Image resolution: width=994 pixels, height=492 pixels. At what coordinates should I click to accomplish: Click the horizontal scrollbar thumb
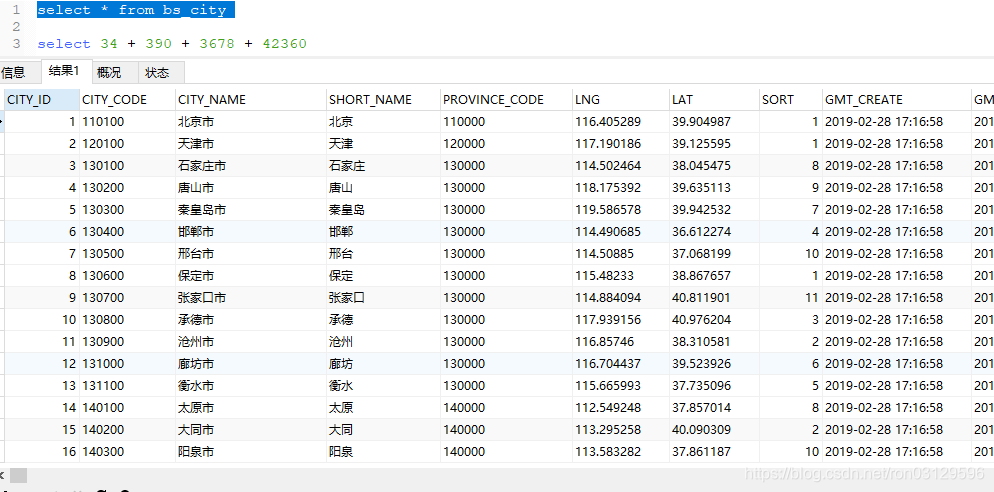coord(19,476)
